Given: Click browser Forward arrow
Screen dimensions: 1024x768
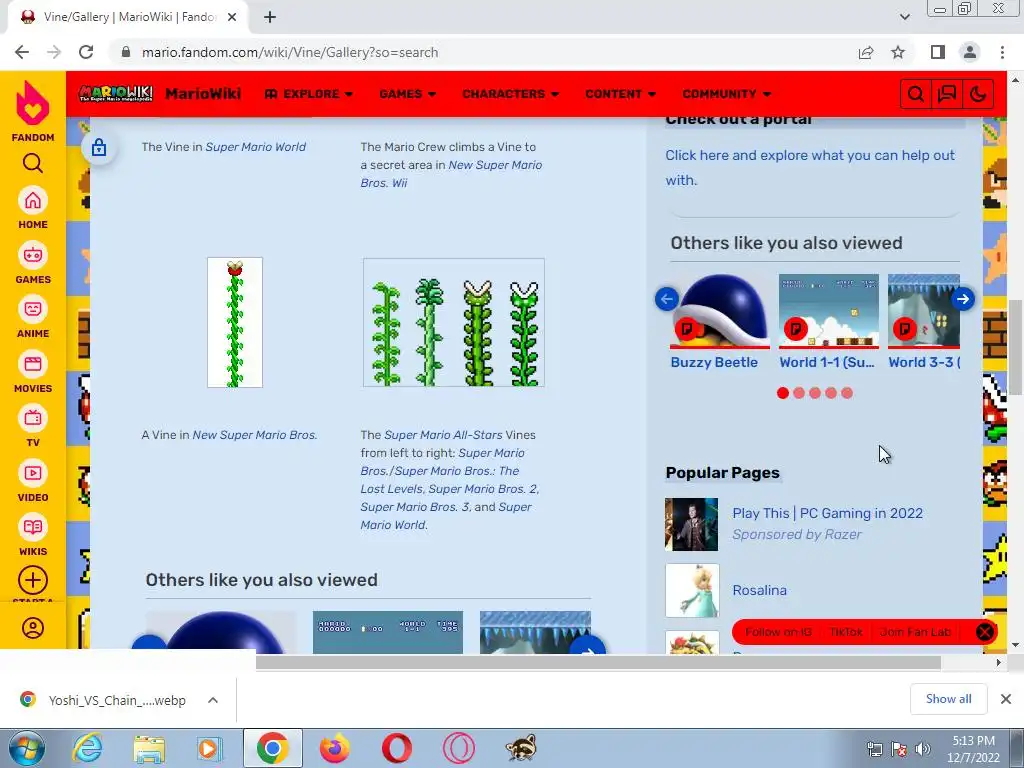Looking at the screenshot, I should coord(54,52).
